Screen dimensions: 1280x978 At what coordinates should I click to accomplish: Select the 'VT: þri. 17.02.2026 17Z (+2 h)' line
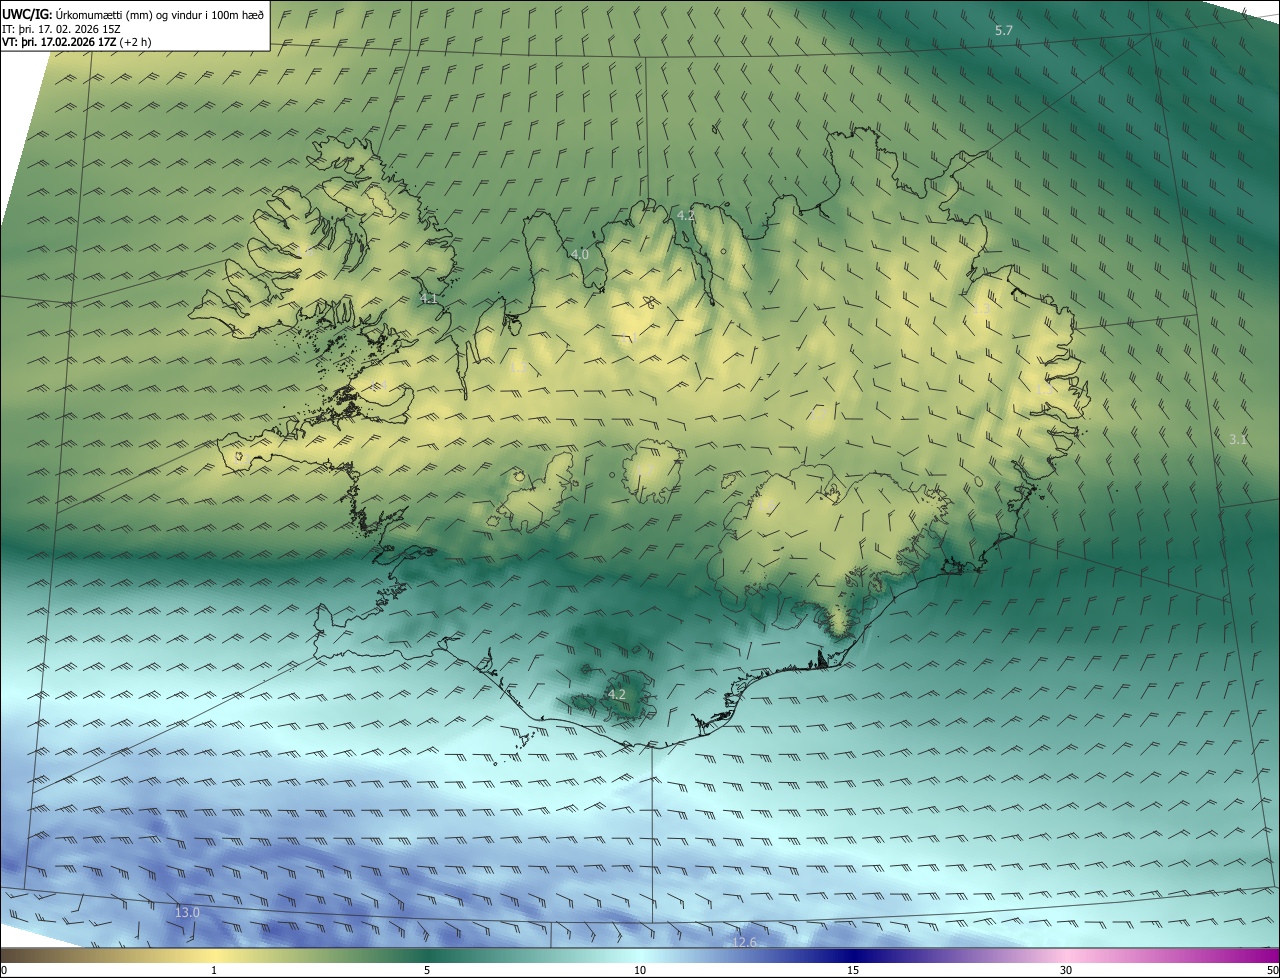tap(77, 42)
